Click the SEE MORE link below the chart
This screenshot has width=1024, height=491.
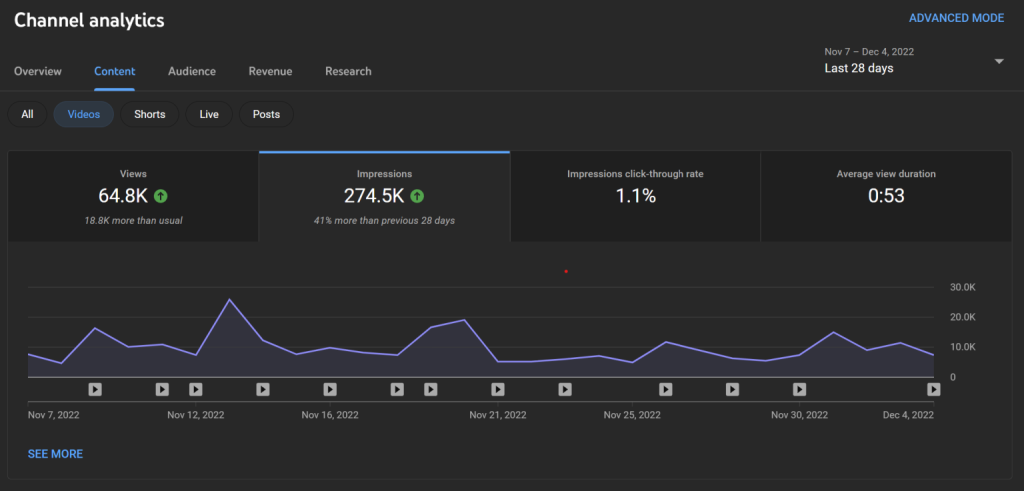click(x=55, y=454)
